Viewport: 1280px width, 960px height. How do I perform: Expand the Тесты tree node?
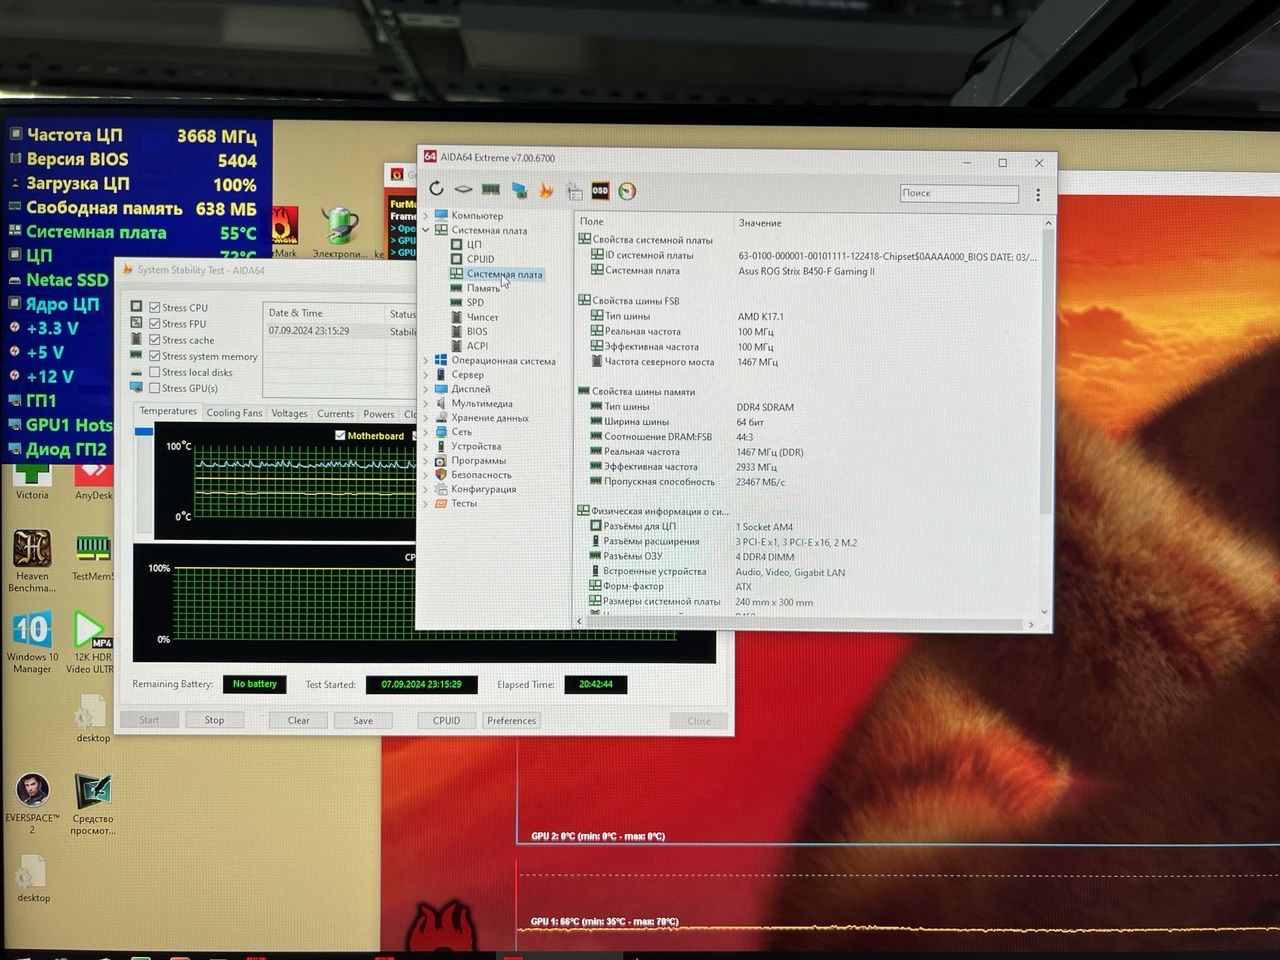tap(426, 504)
